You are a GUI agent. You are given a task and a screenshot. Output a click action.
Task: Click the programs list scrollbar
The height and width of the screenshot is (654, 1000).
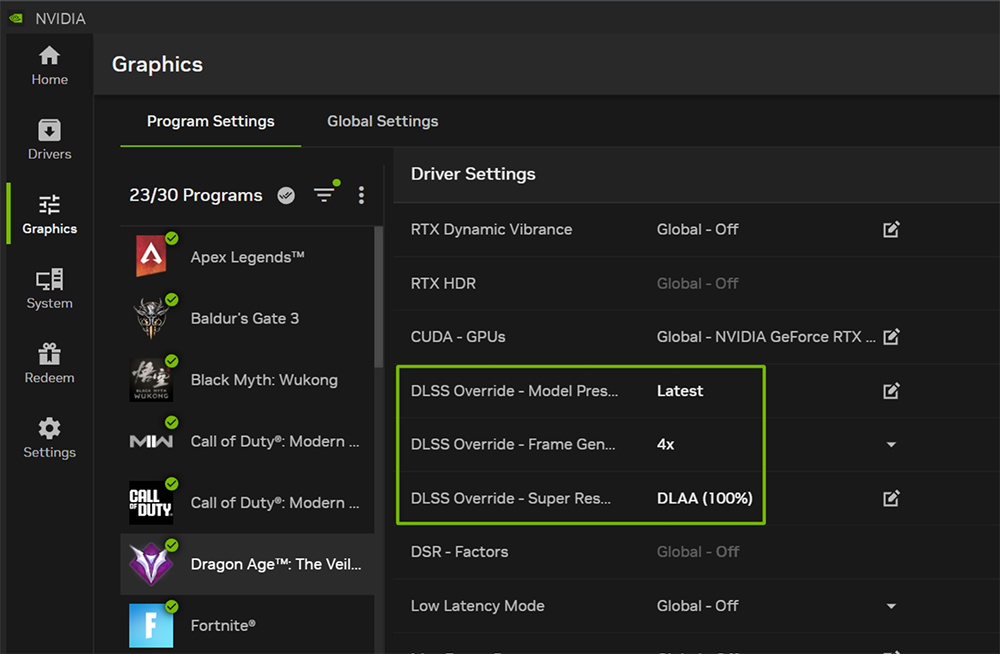(378, 300)
